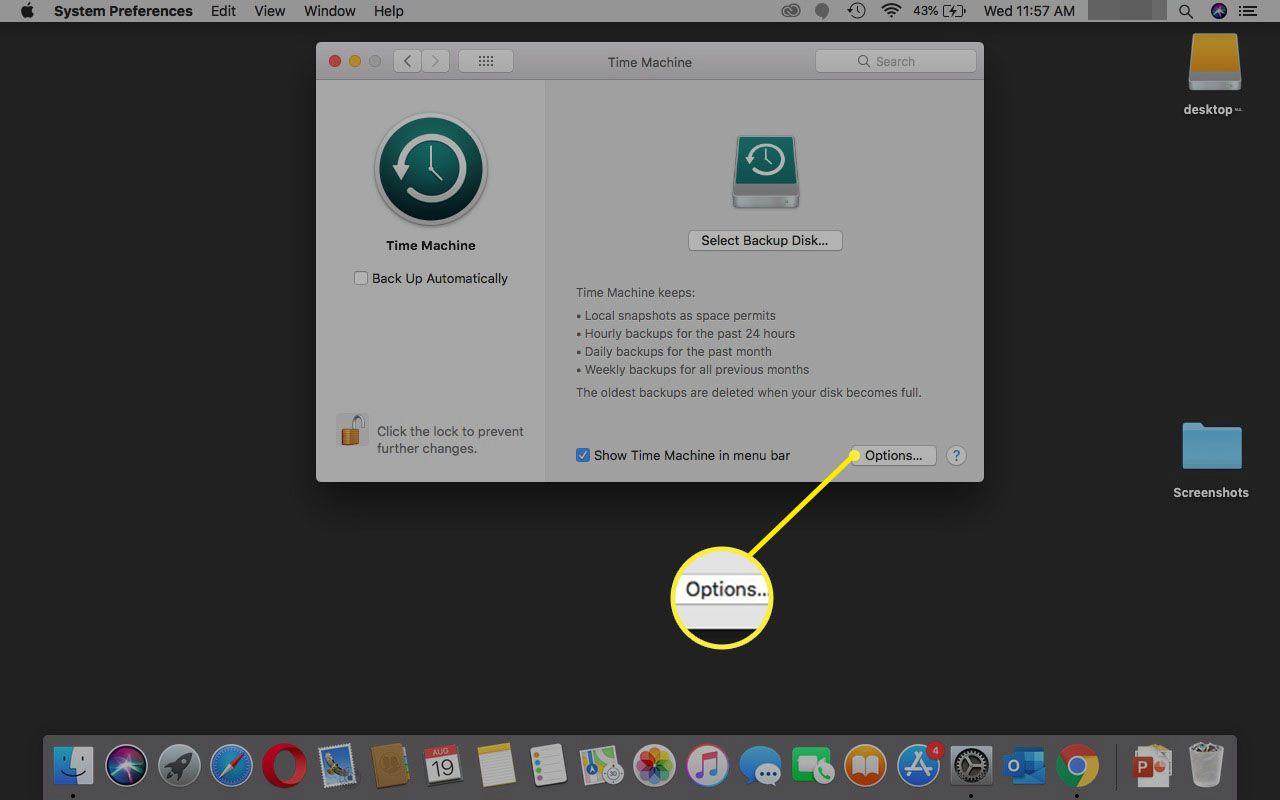Image resolution: width=1280 pixels, height=800 pixels.
Task: Open Safari compass icon in Dock
Action: point(232,766)
